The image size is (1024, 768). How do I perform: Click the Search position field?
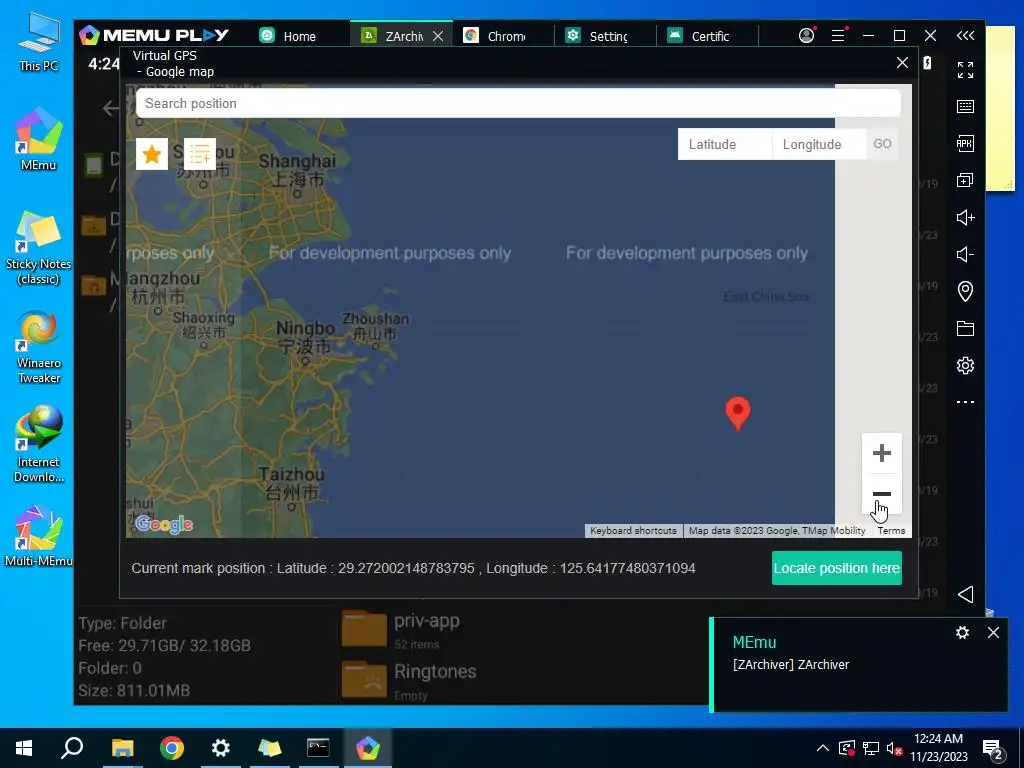(x=518, y=103)
